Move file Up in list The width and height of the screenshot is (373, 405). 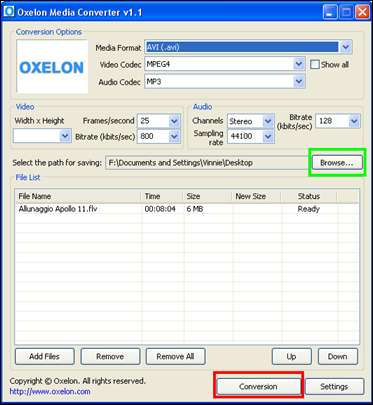click(292, 356)
